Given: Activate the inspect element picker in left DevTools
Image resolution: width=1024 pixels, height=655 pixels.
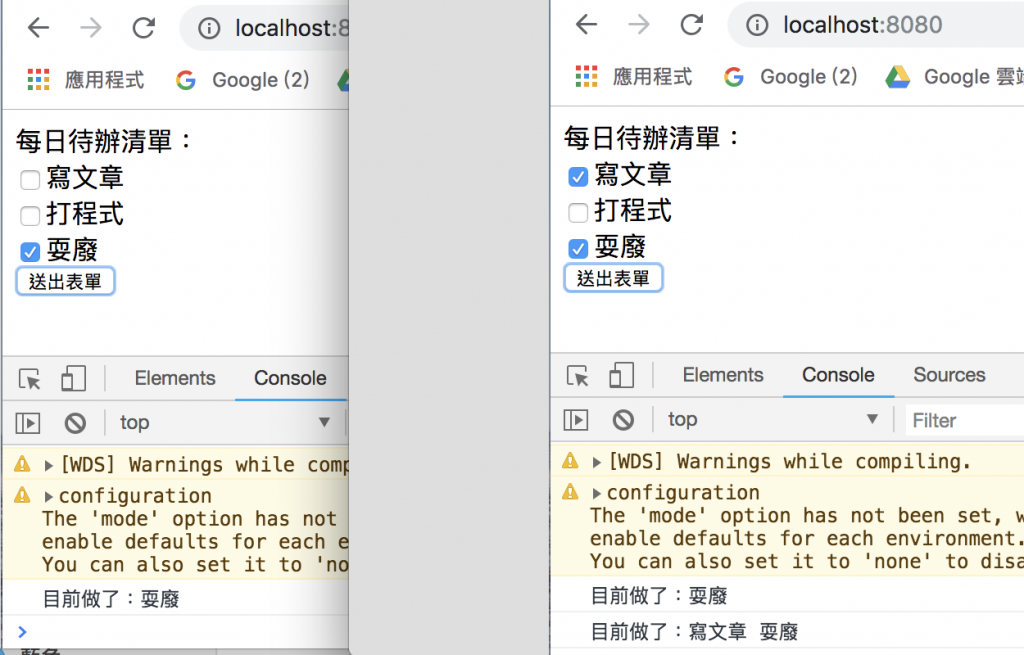Looking at the screenshot, I should 29,379.
